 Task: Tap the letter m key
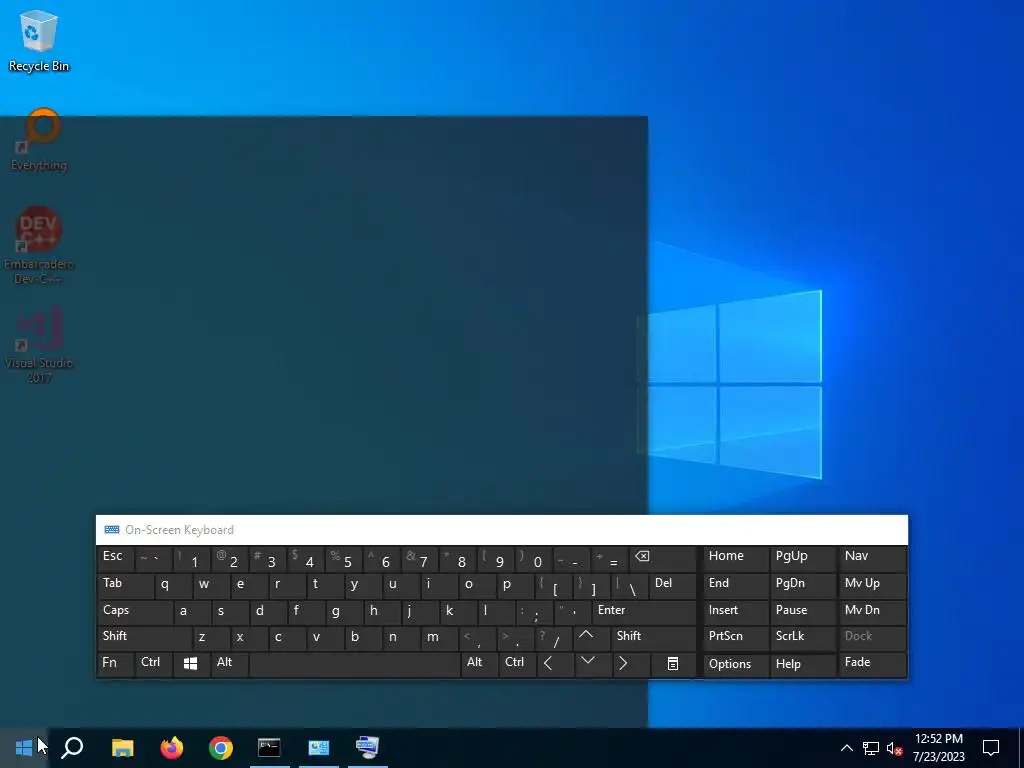tap(440, 637)
